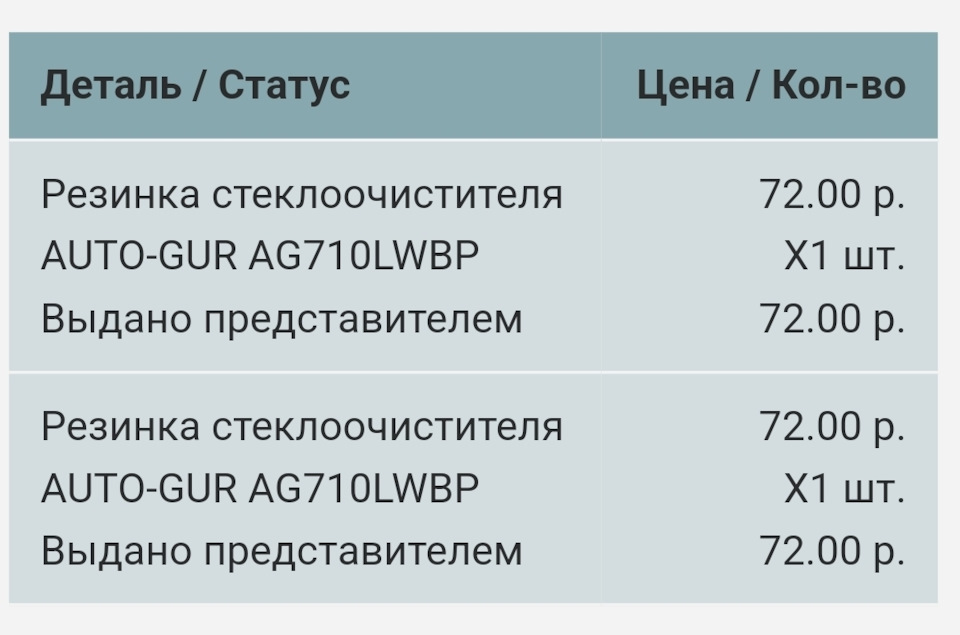
Task: Click the word 'Резинка' in the second row
Action: (119, 427)
